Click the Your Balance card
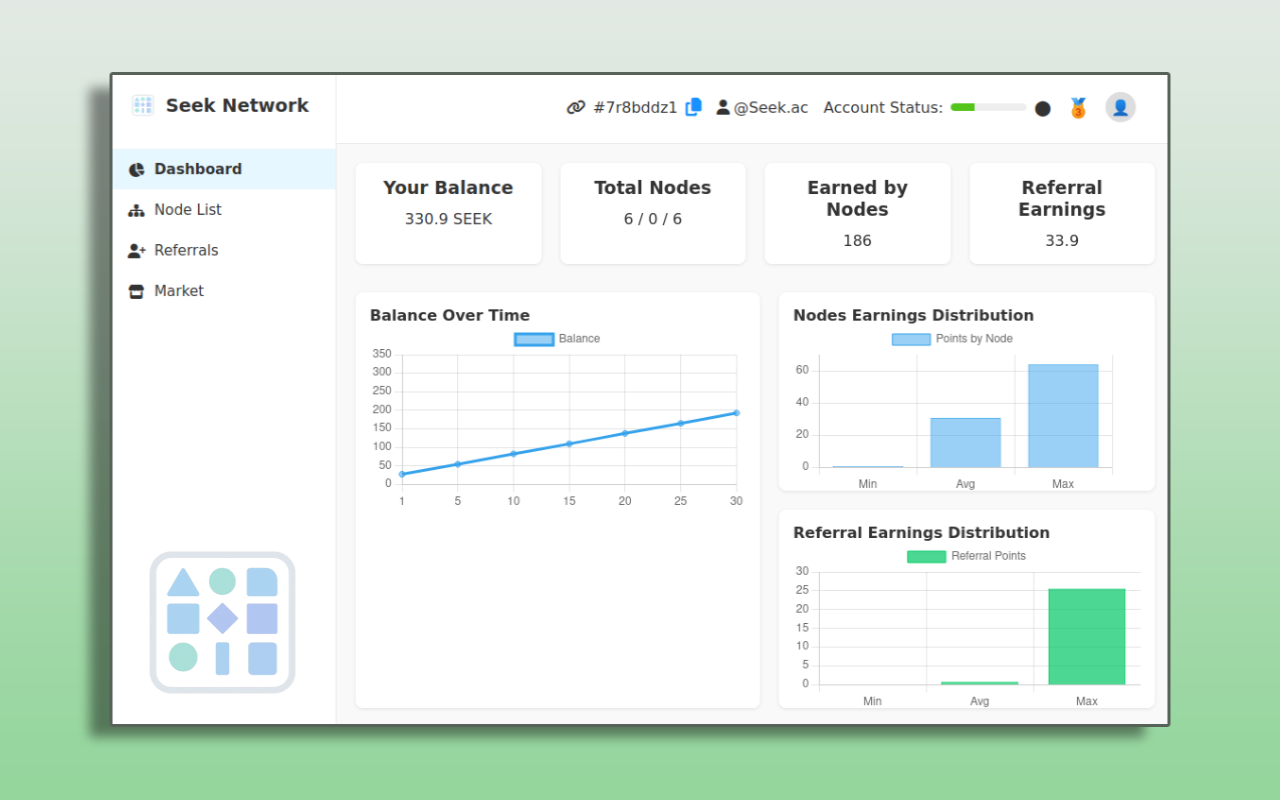Viewport: 1280px width, 800px height. (448, 213)
